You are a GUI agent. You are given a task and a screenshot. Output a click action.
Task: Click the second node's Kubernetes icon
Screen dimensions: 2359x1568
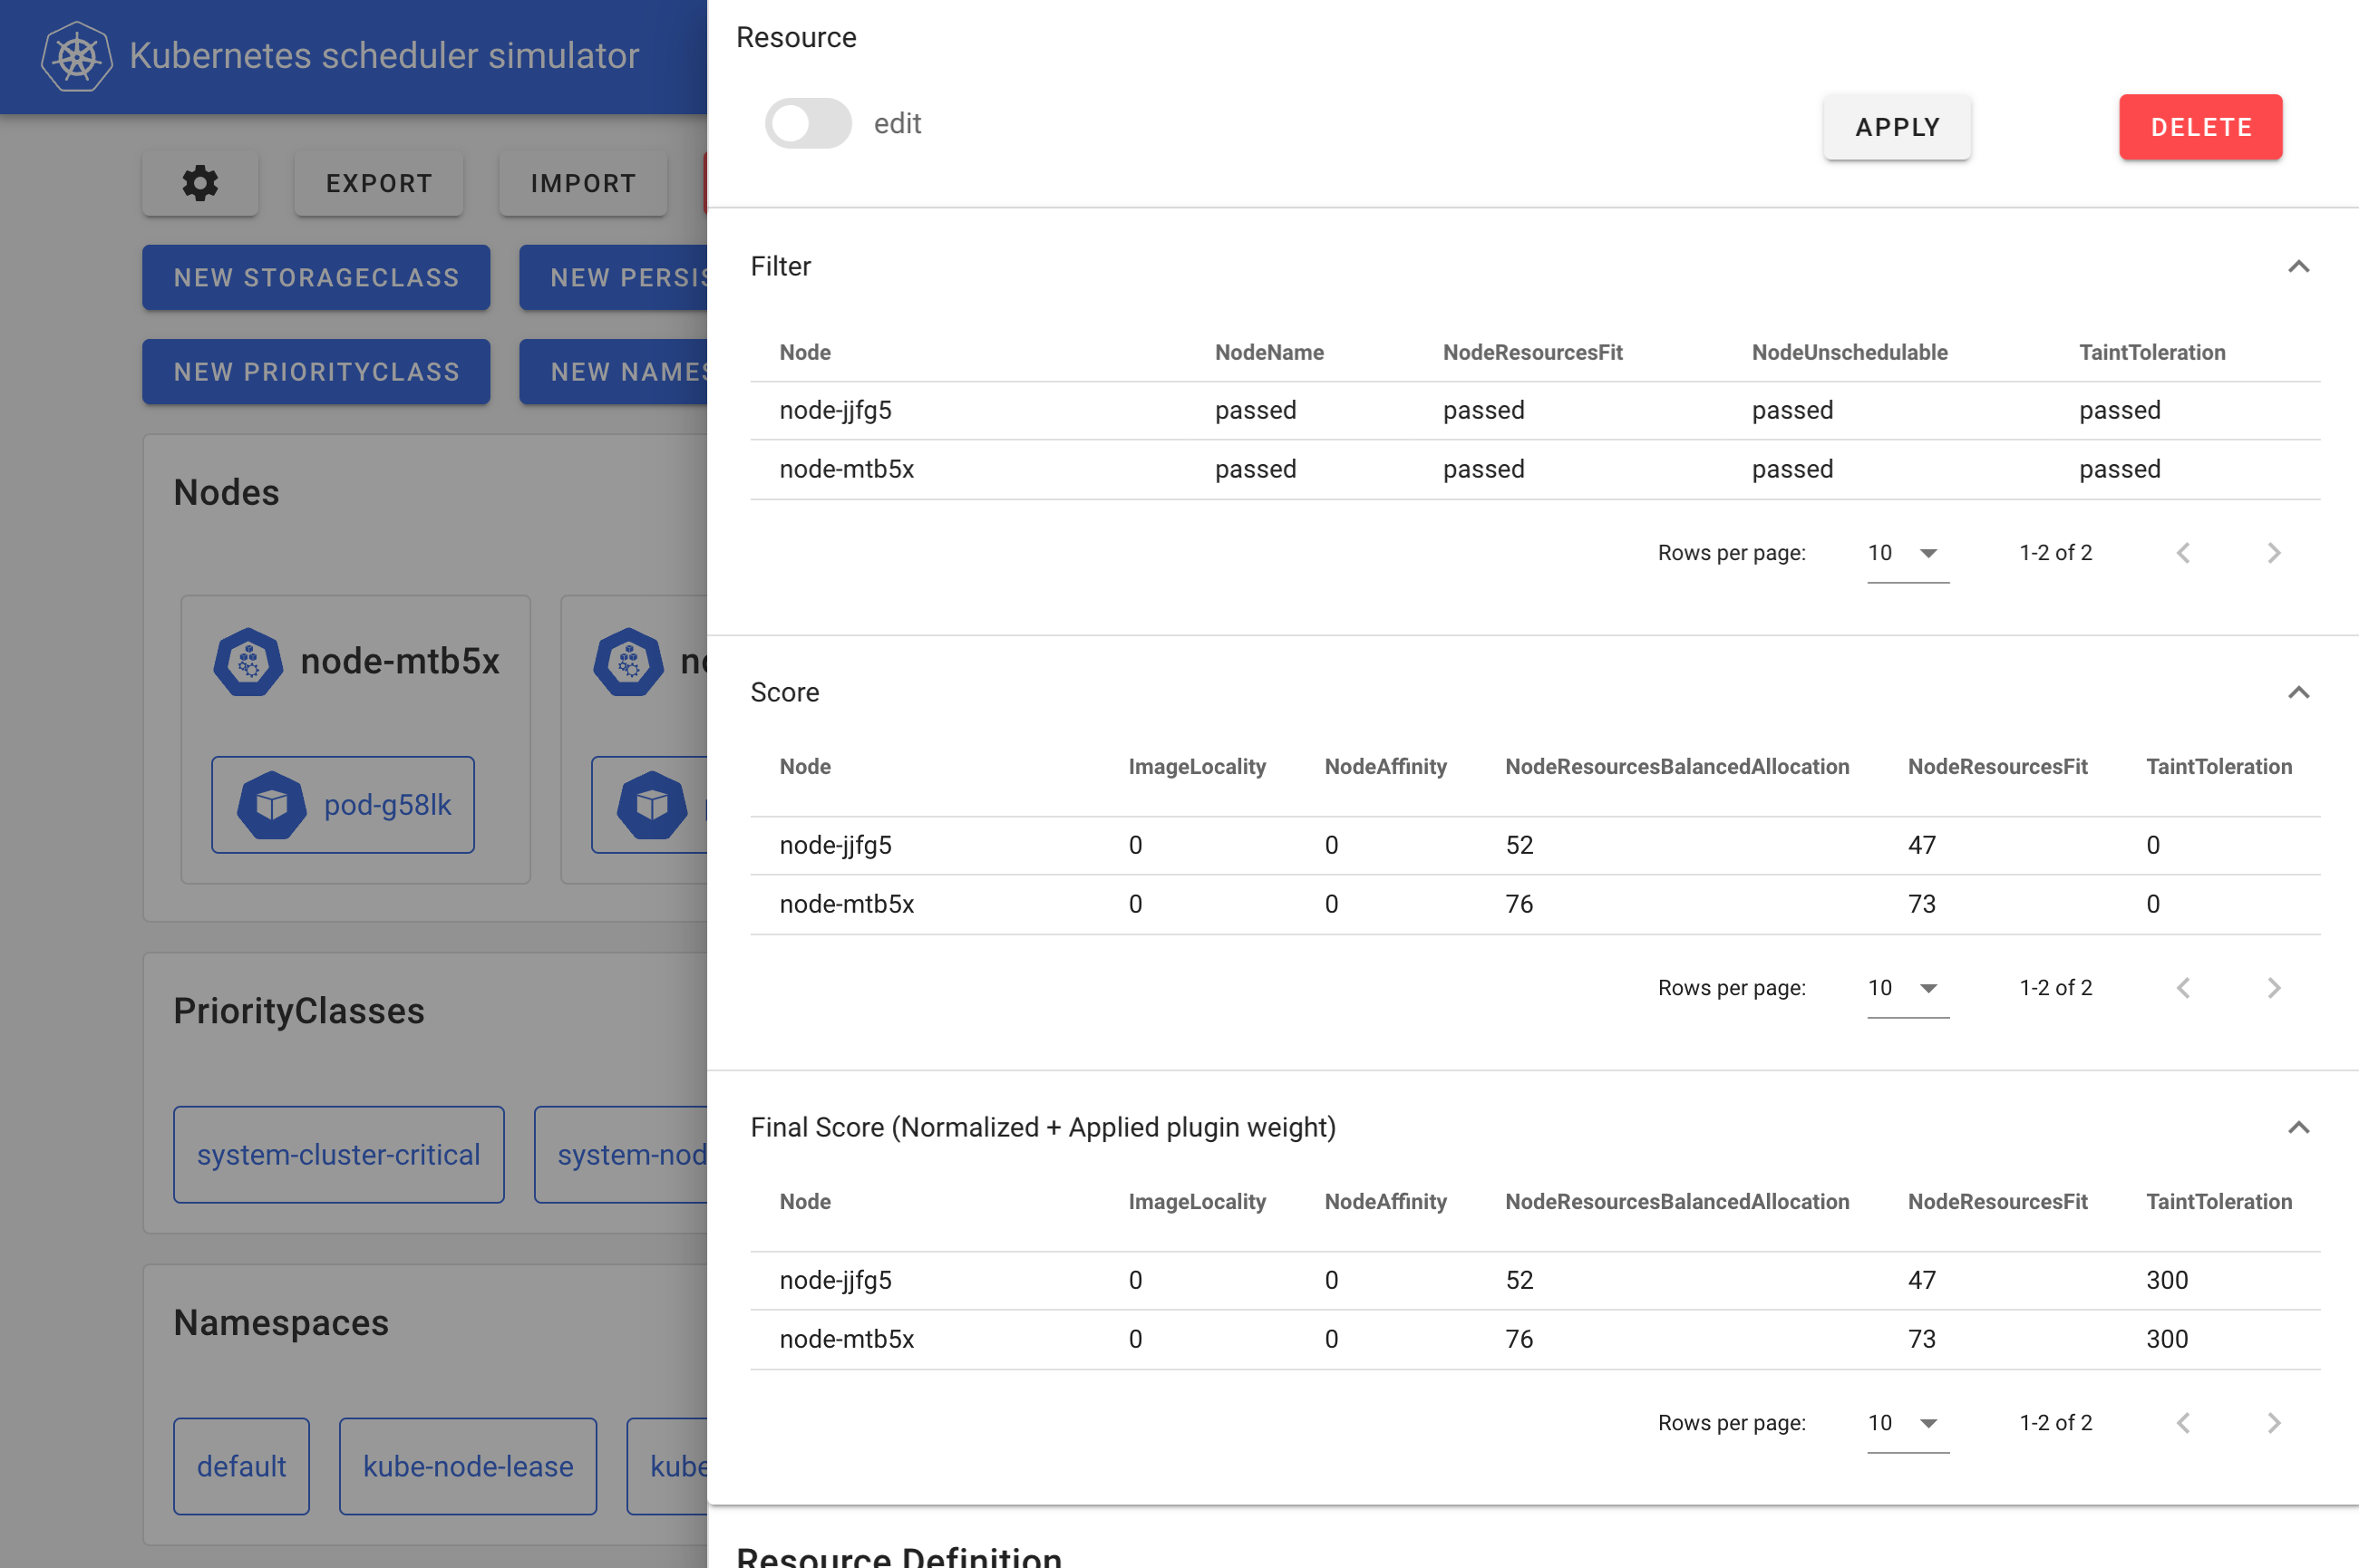pos(628,661)
